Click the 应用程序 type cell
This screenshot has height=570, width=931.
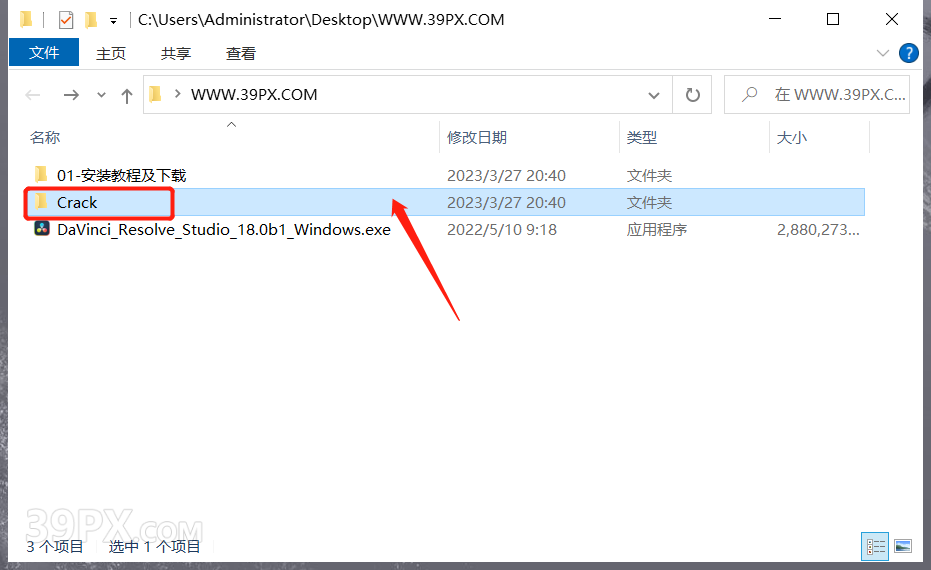[x=657, y=230]
